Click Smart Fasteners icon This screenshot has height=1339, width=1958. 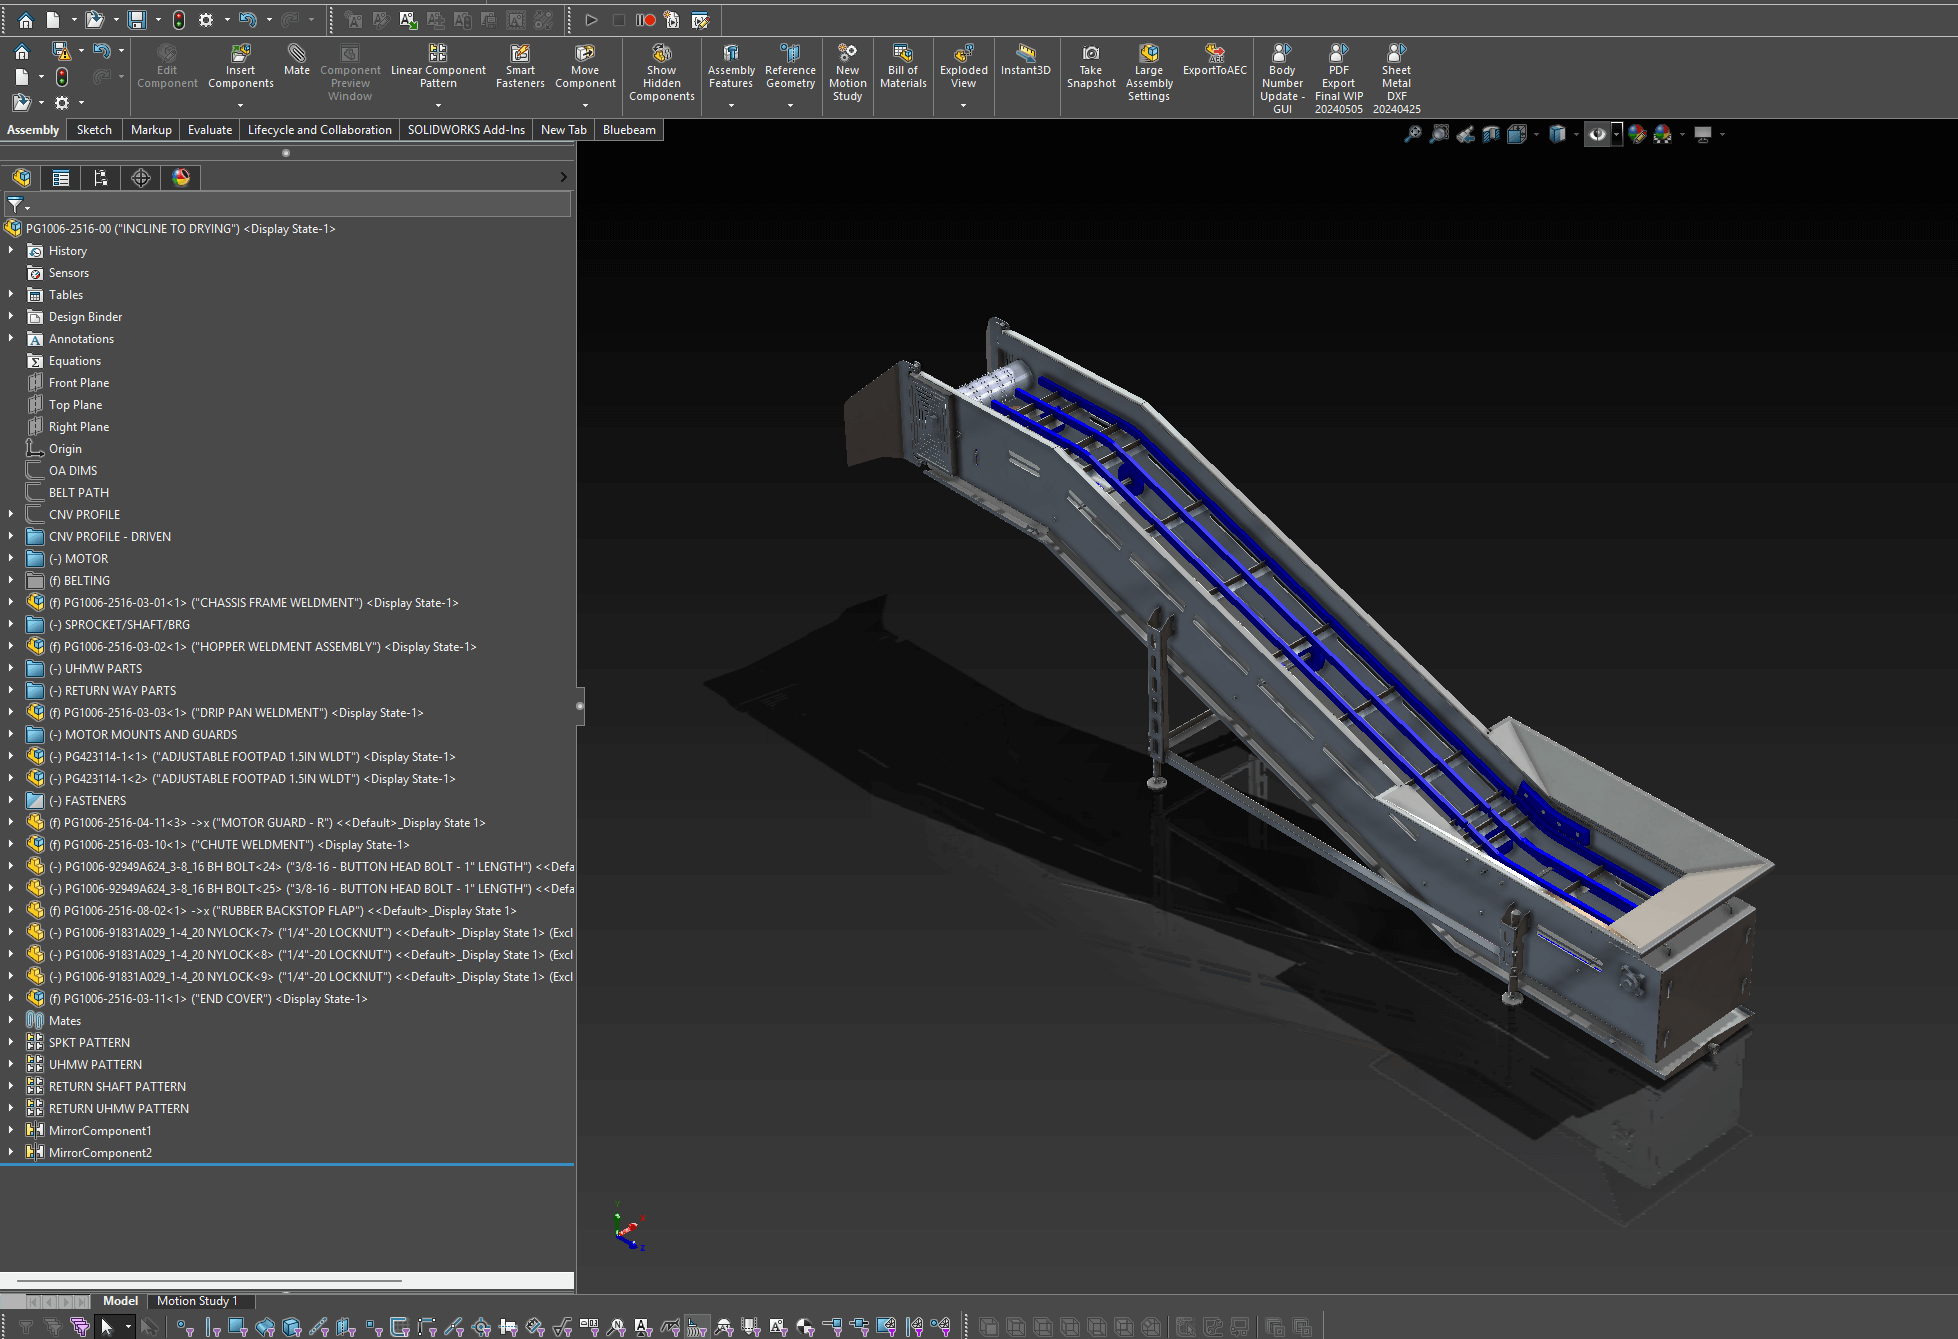click(520, 65)
